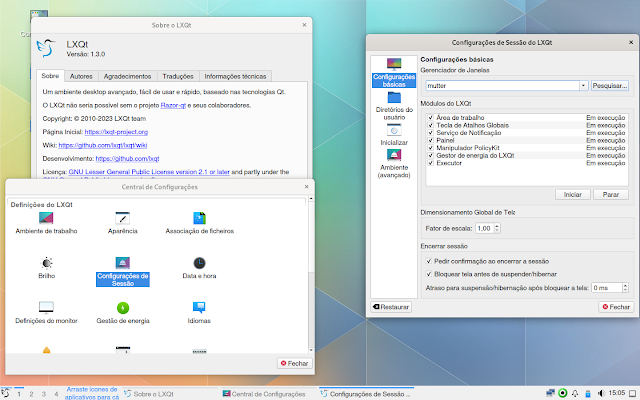Click network tray icon in panel
This screenshot has width=640, height=400.
point(550,393)
